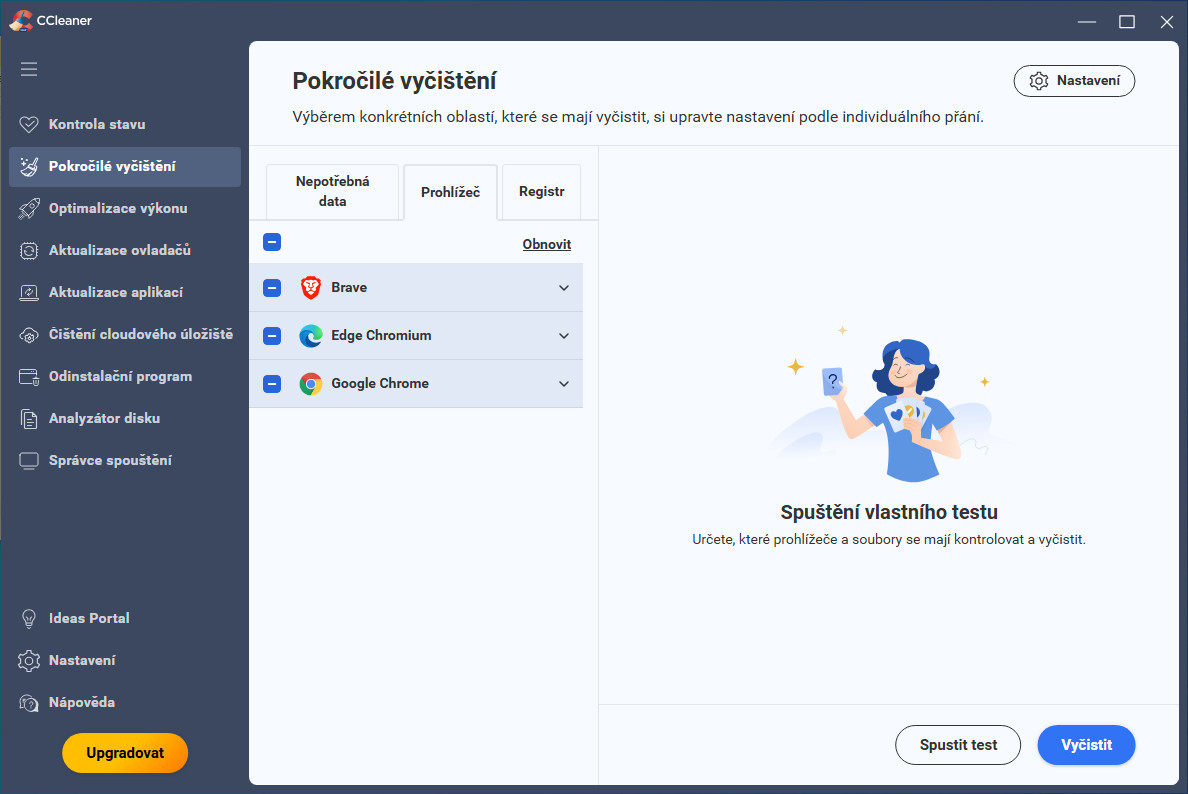This screenshot has height=794, width=1188.
Task: Click gear icon inside top-right Nastavení button
Action: tap(1039, 81)
